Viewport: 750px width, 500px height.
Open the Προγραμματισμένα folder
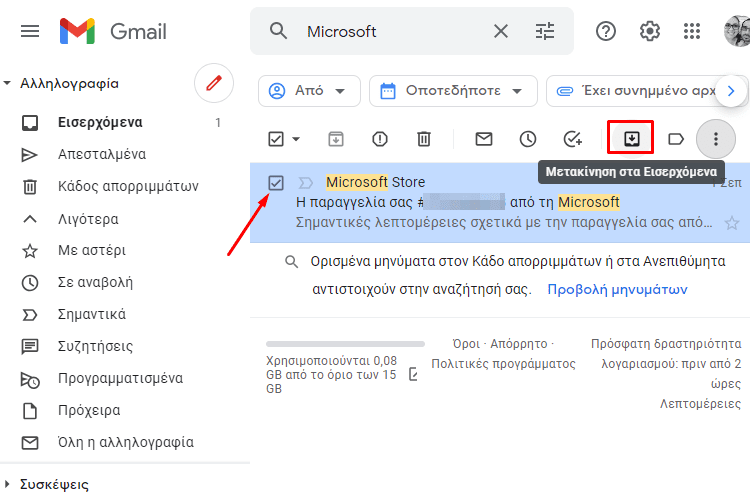[x=122, y=378]
